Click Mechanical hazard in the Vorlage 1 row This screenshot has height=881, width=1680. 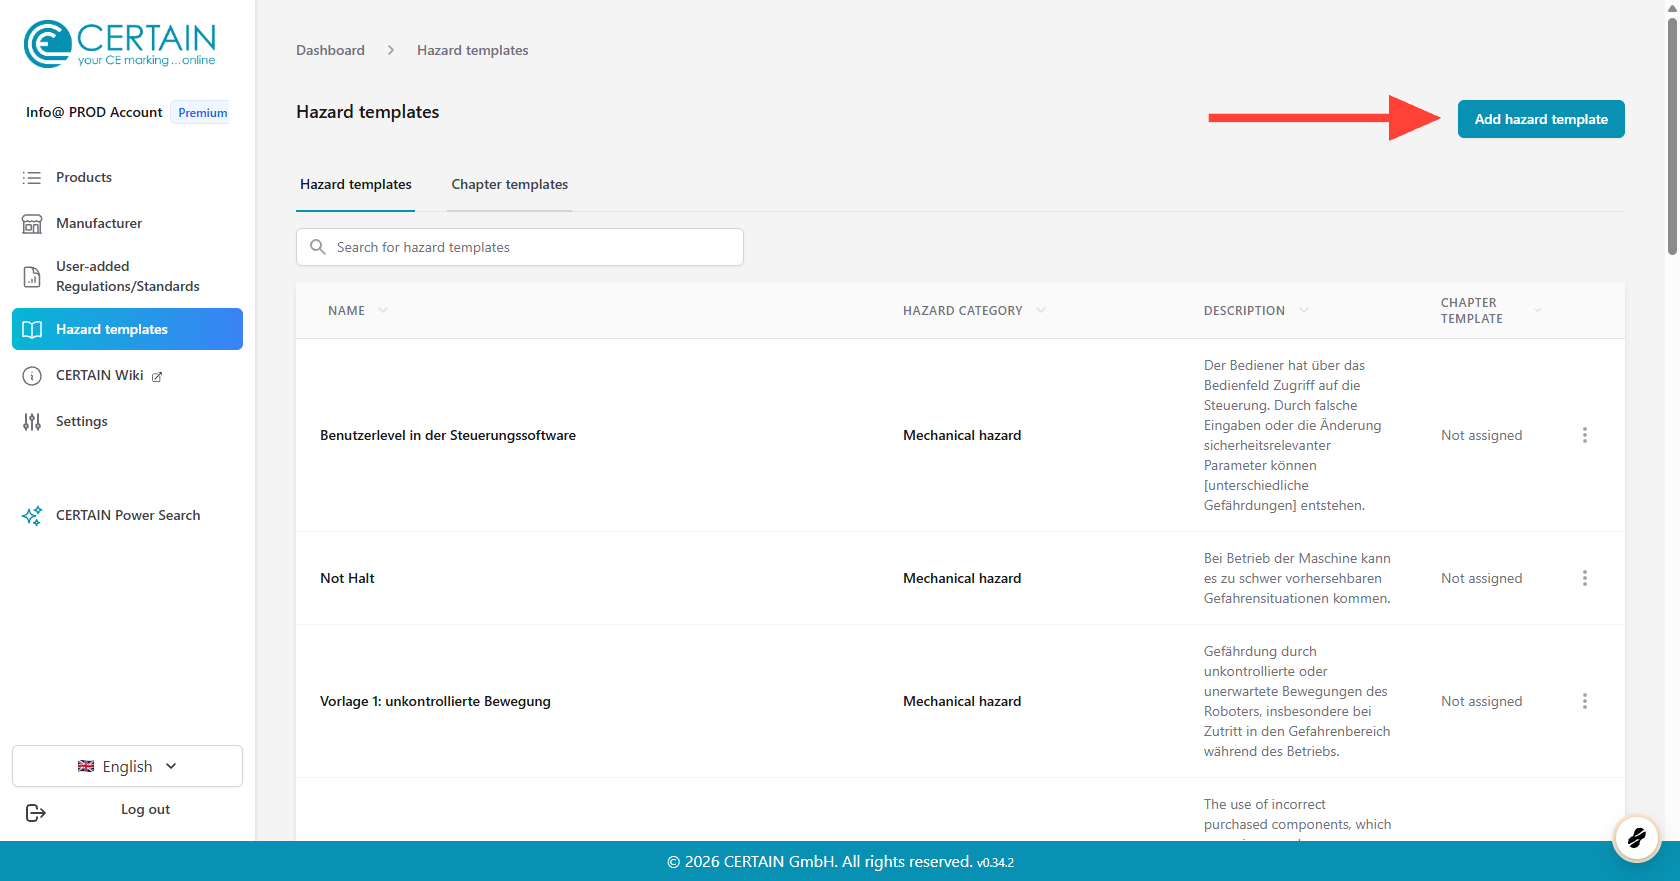click(962, 701)
